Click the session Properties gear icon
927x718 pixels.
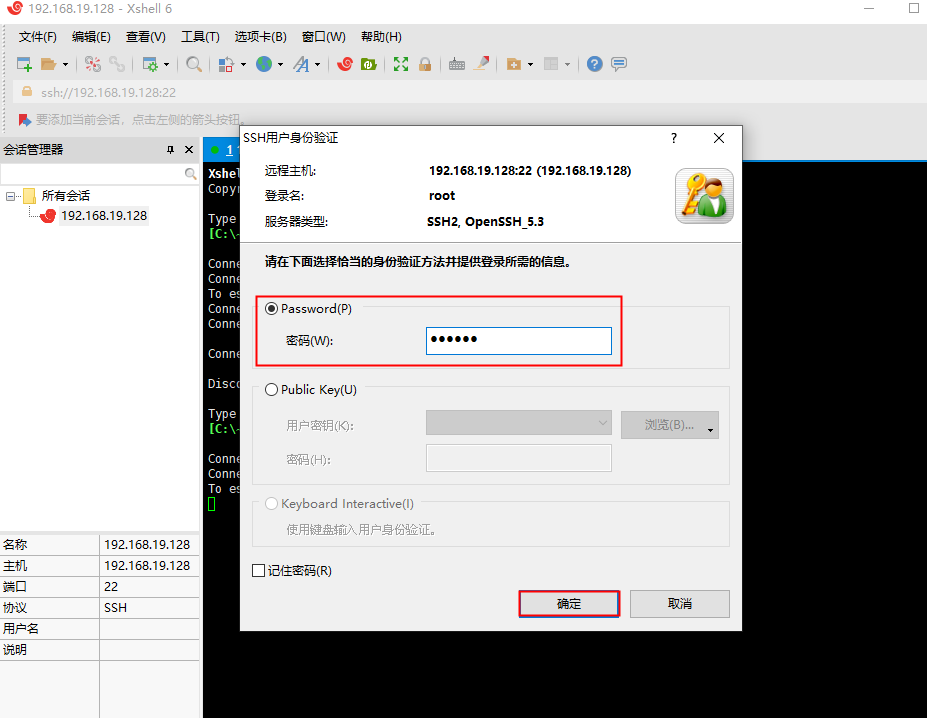[150, 64]
